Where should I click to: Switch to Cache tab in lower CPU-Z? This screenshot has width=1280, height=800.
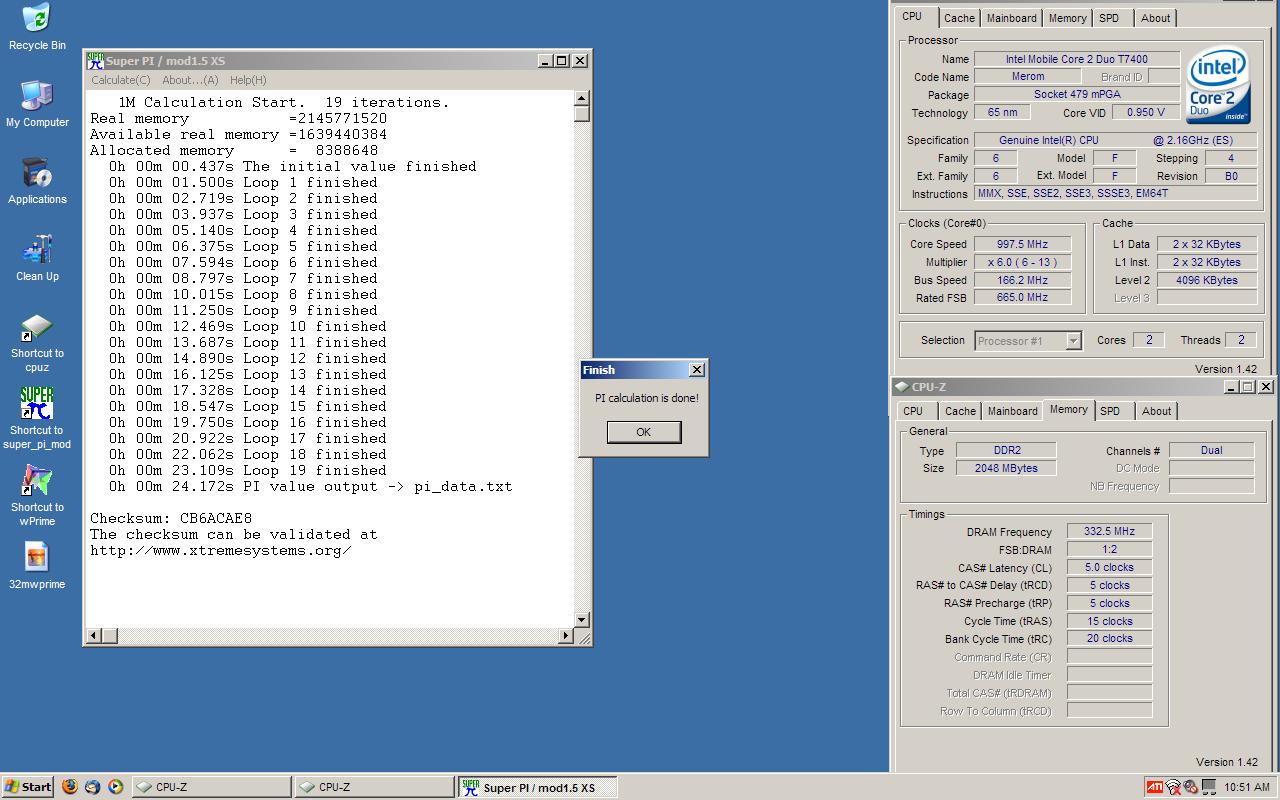pyautogui.click(x=960, y=411)
